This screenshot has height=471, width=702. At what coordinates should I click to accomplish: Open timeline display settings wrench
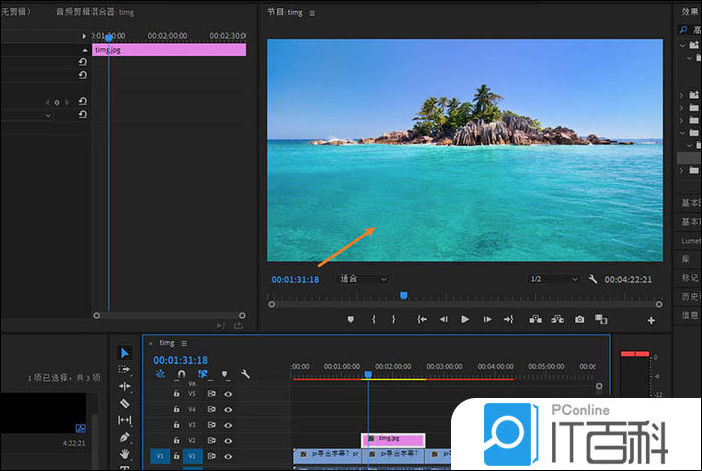[x=246, y=374]
